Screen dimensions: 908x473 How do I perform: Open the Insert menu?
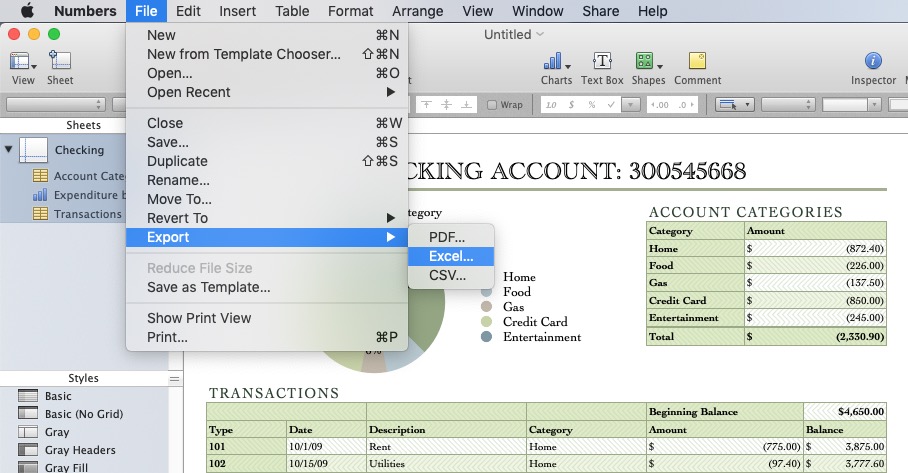[237, 11]
